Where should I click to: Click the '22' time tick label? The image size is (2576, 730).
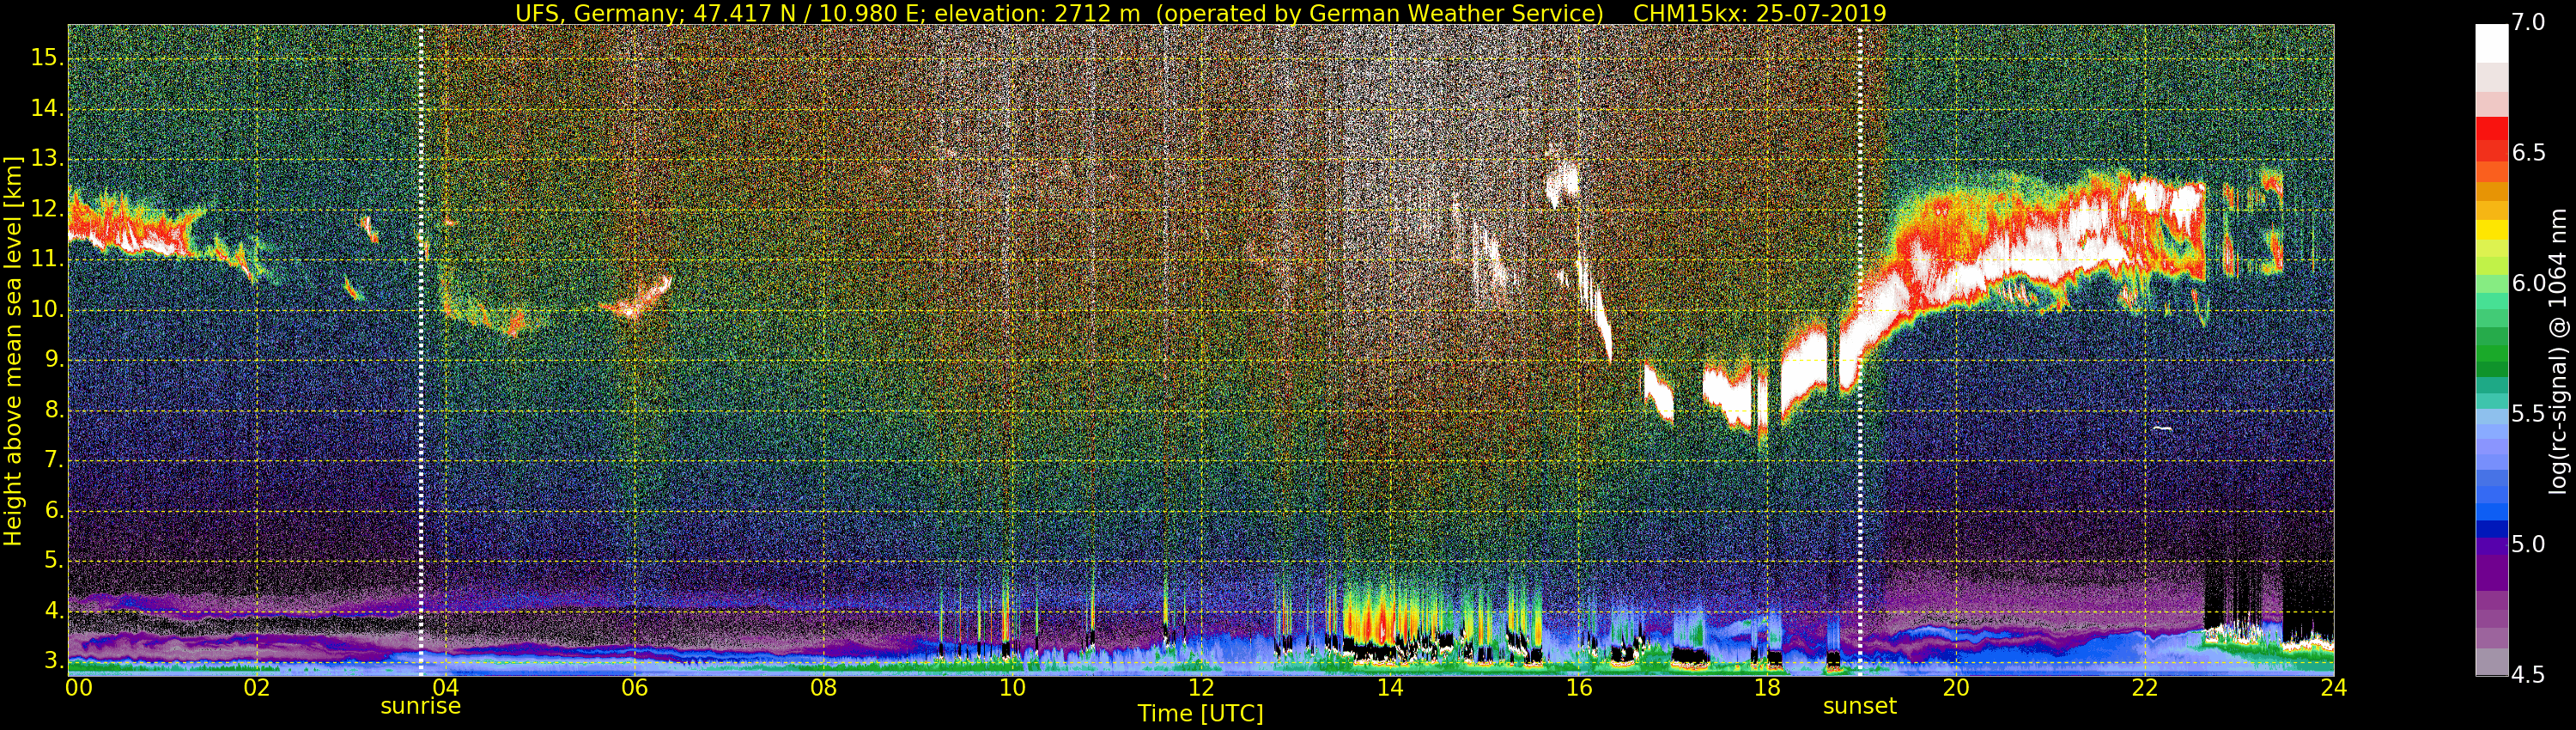[x=2145, y=688]
